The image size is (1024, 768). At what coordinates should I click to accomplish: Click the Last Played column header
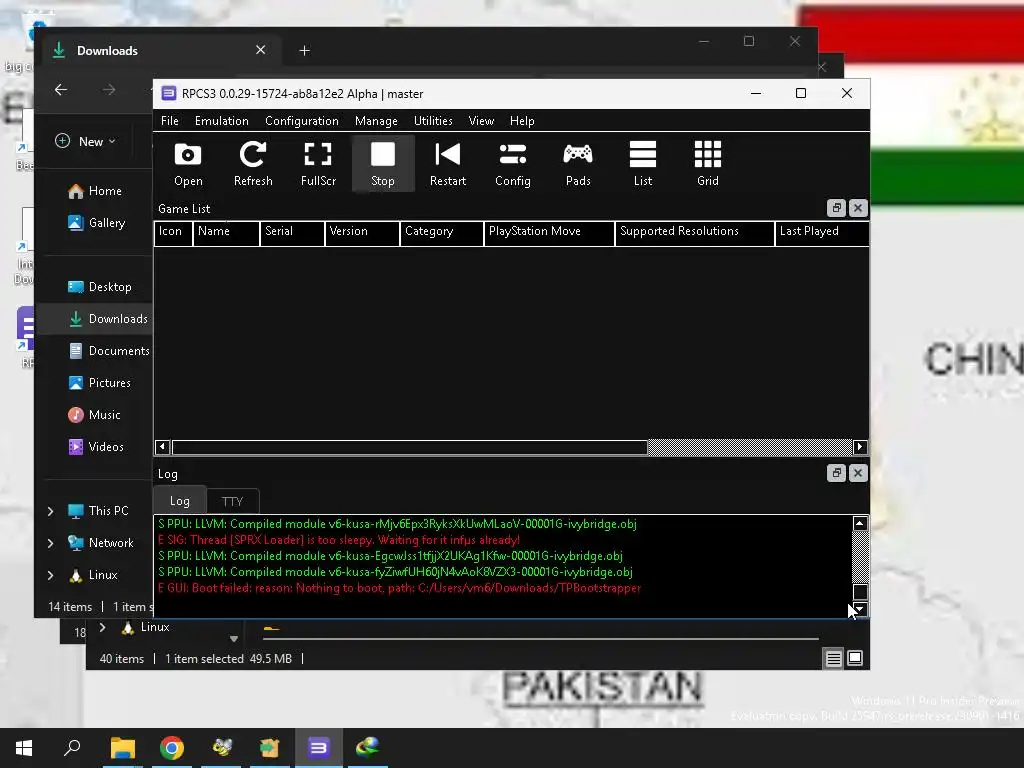point(822,232)
